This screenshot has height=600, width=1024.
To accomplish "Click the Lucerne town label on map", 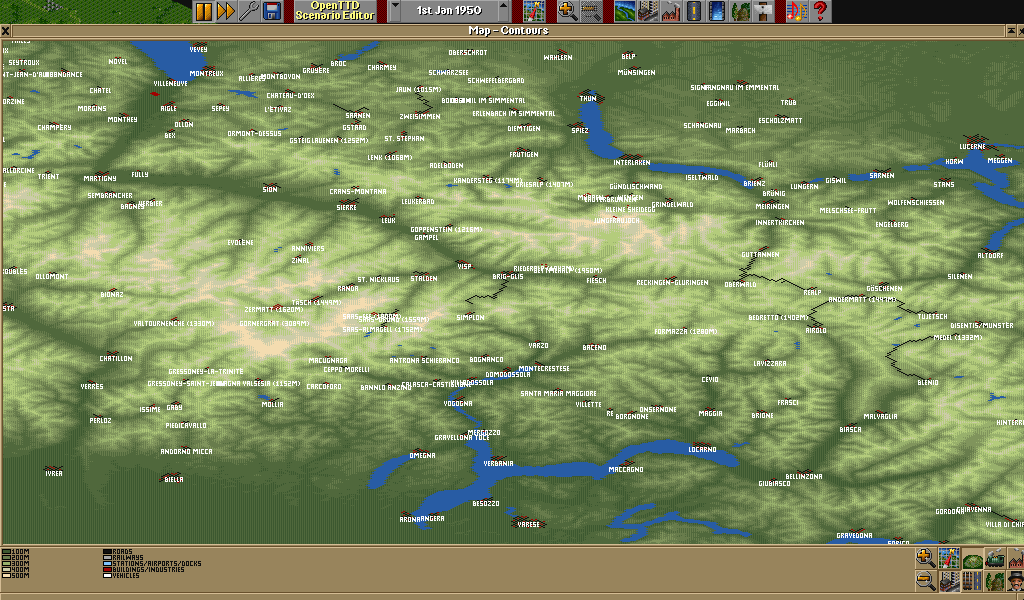I will [x=972, y=146].
